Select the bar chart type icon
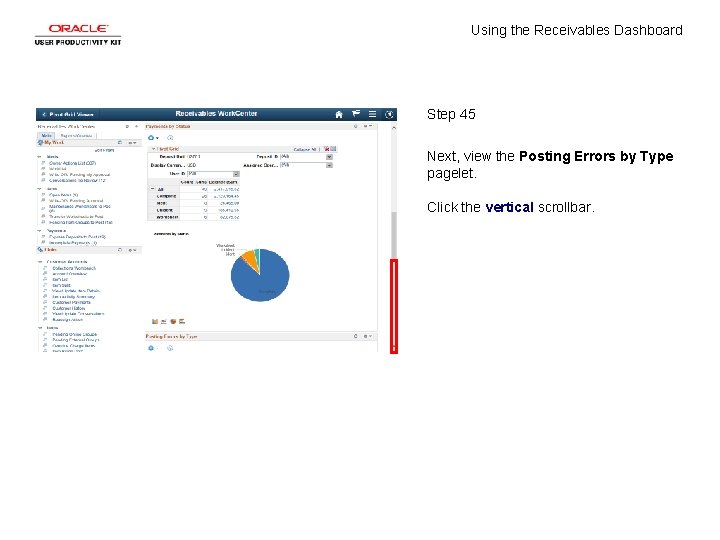 pyautogui.click(x=155, y=321)
